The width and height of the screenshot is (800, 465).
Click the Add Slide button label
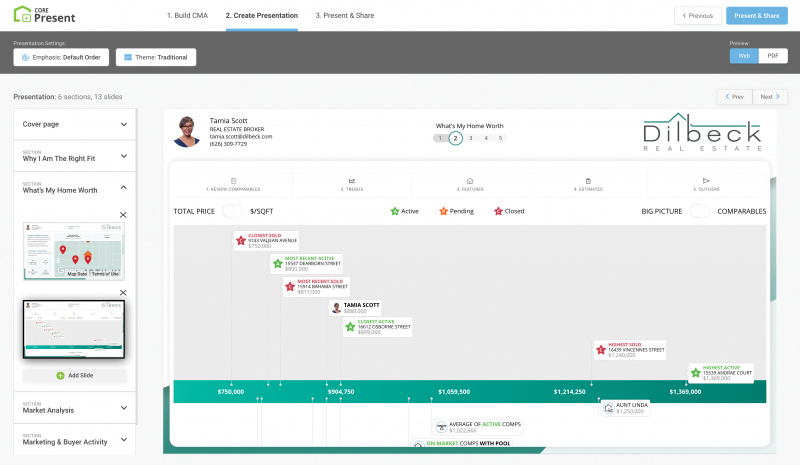(81, 375)
